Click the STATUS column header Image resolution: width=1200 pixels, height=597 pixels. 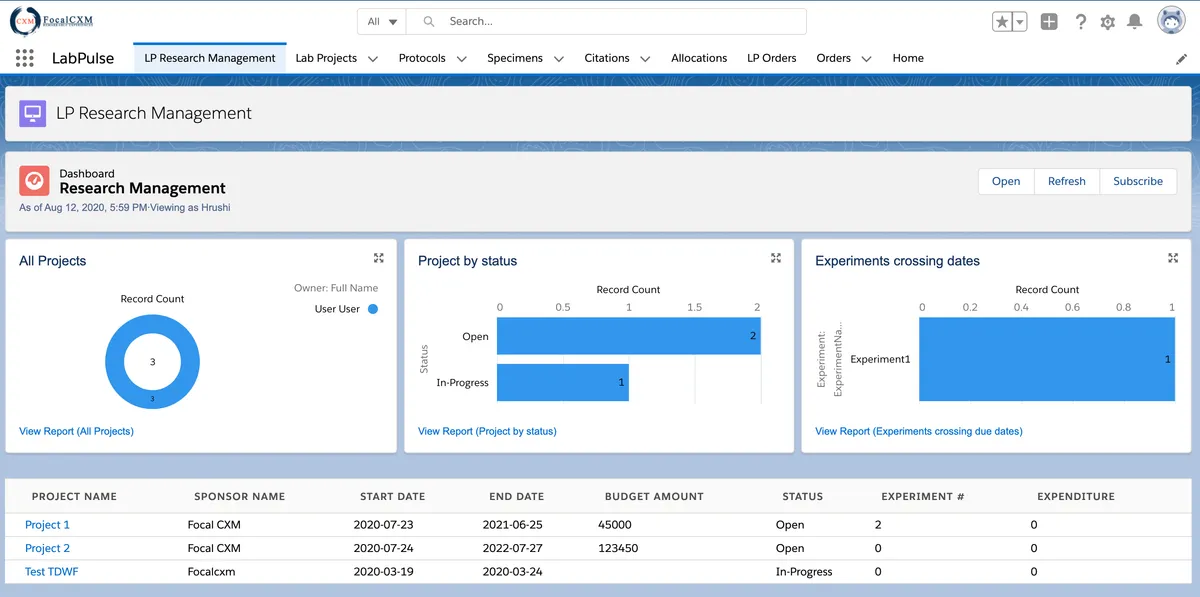pyautogui.click(x=802, y=496)
